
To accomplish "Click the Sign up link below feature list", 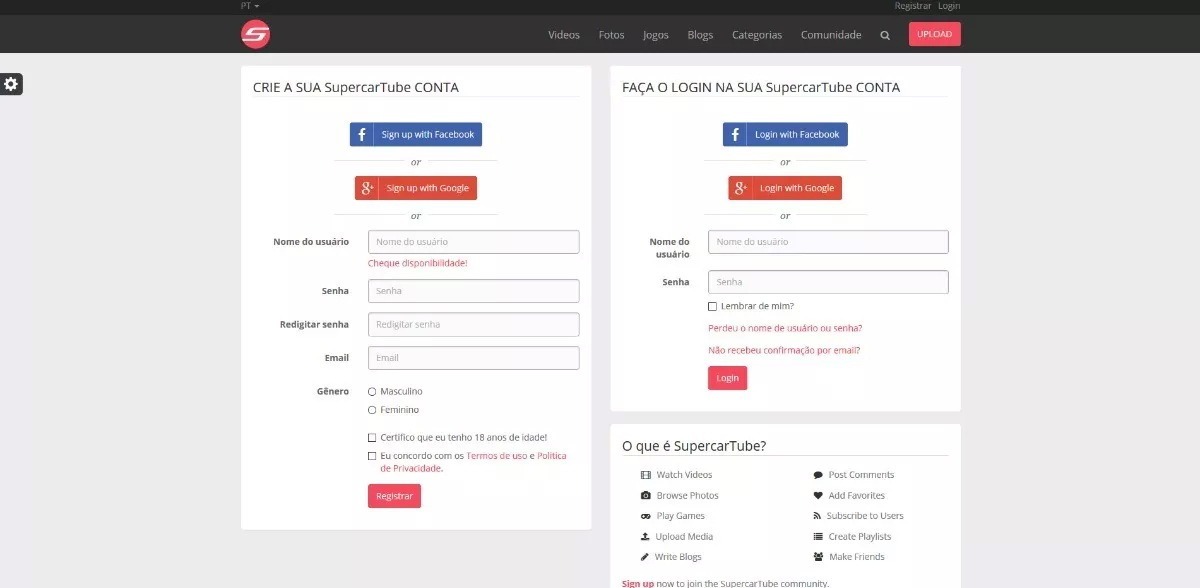I will point(638,583).
